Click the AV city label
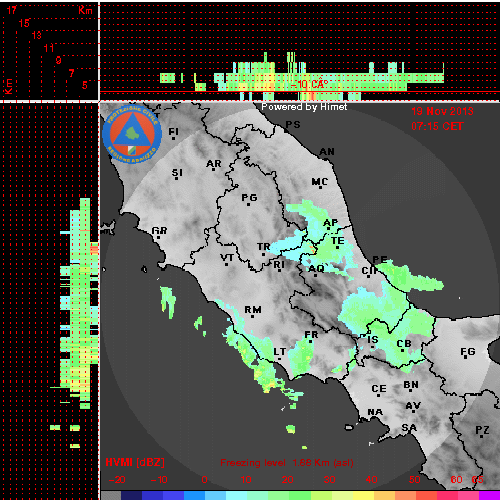Image resolution: width=500 pixels, height=500 pixels. [413, 406]
